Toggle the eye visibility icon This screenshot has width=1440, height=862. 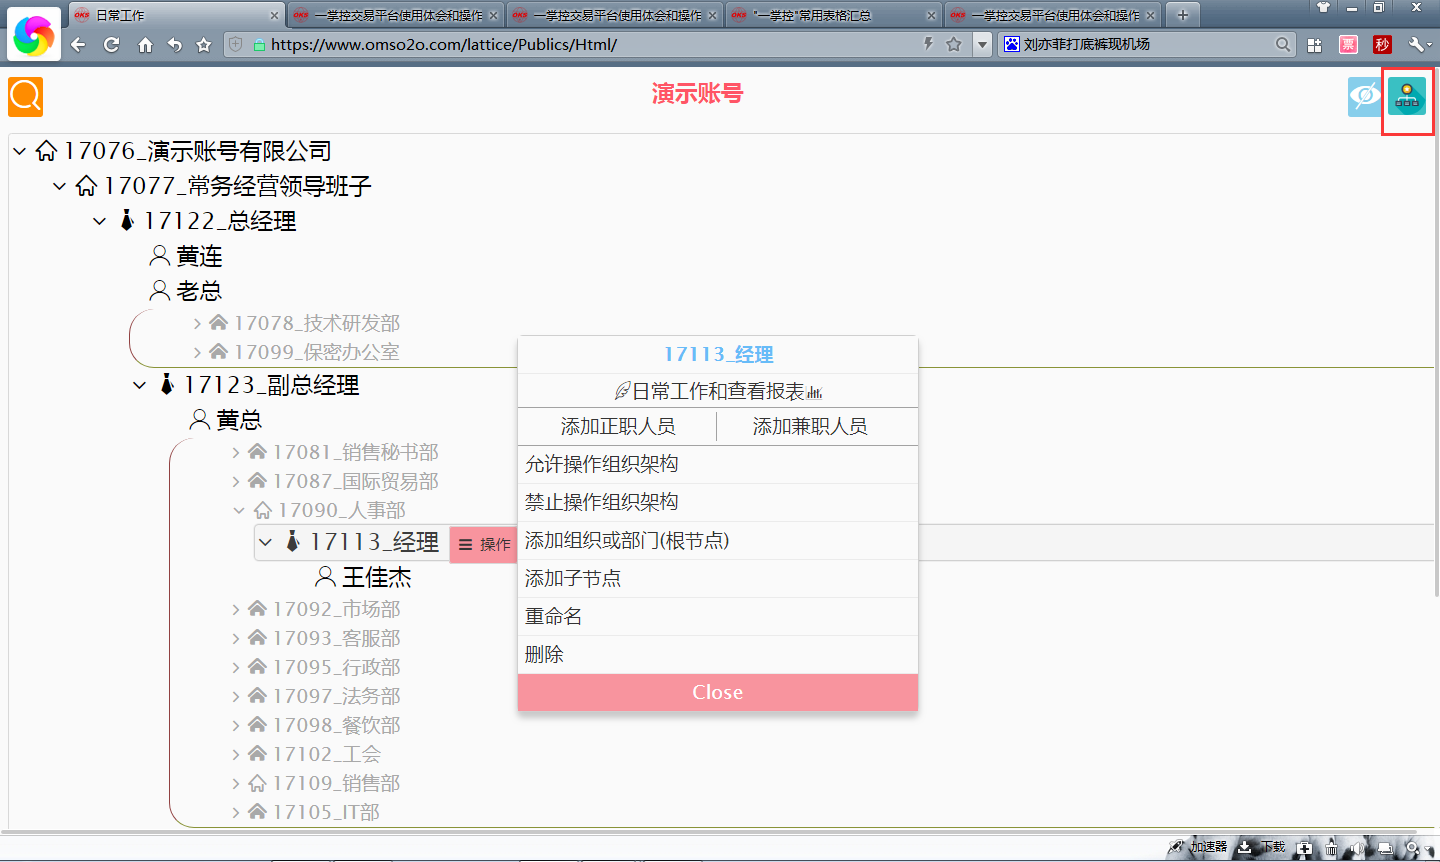[1365, 97]
